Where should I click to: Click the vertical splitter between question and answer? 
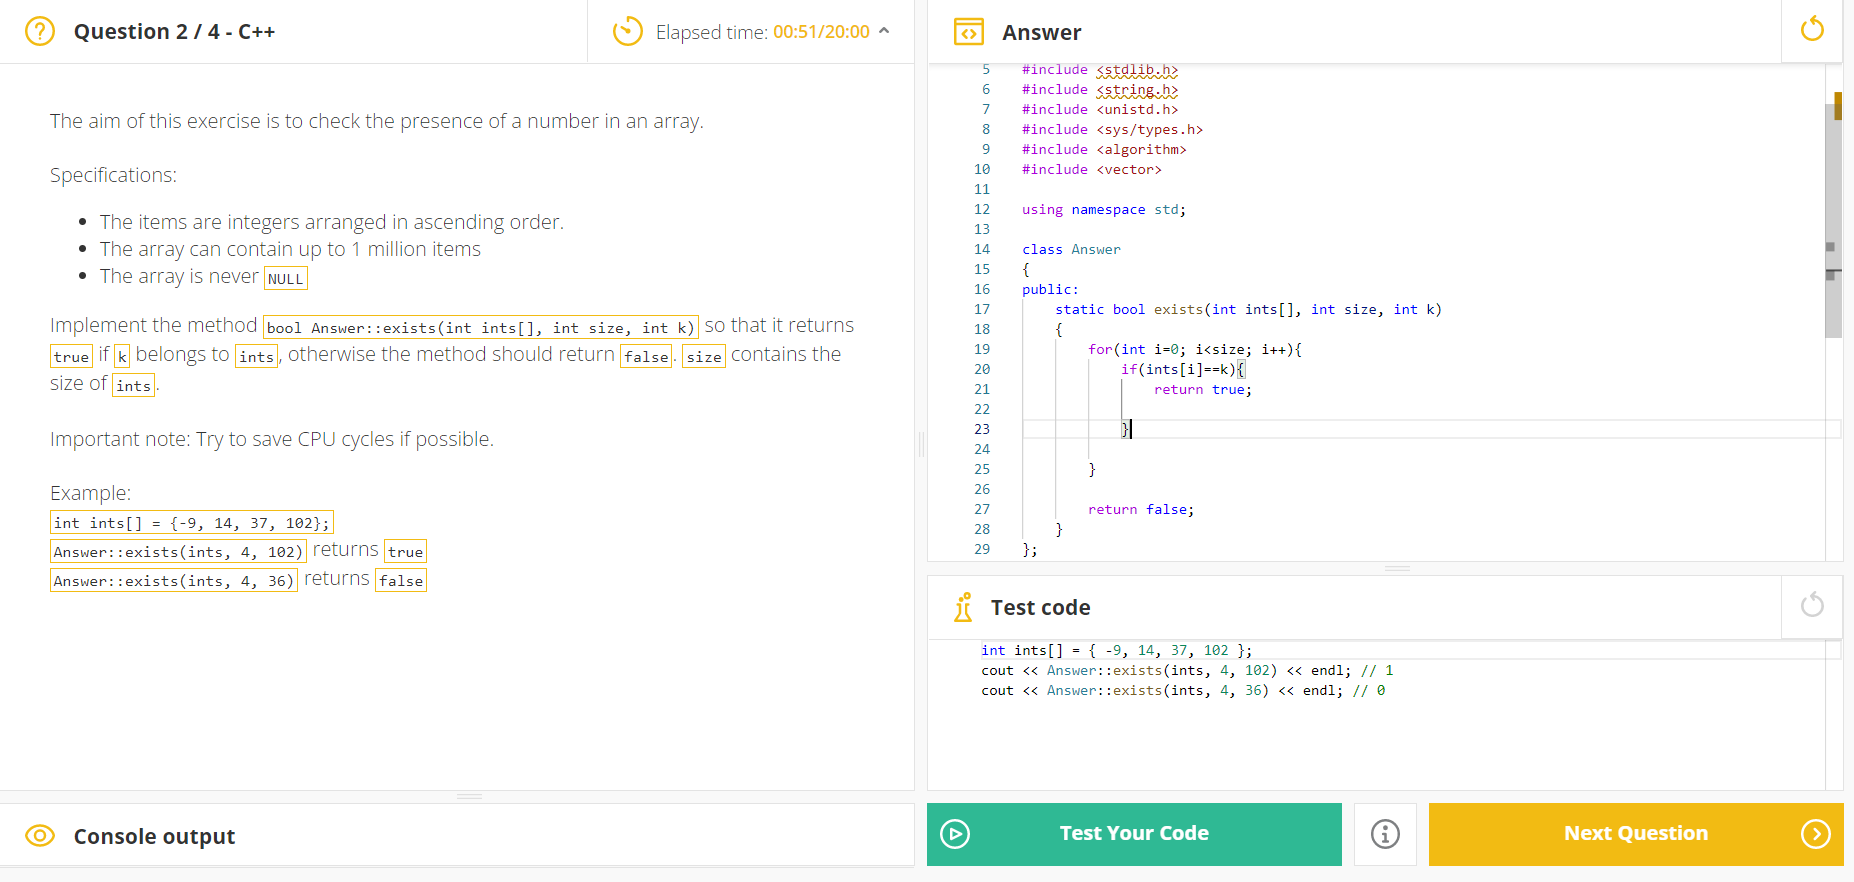[x=921, y=444]
